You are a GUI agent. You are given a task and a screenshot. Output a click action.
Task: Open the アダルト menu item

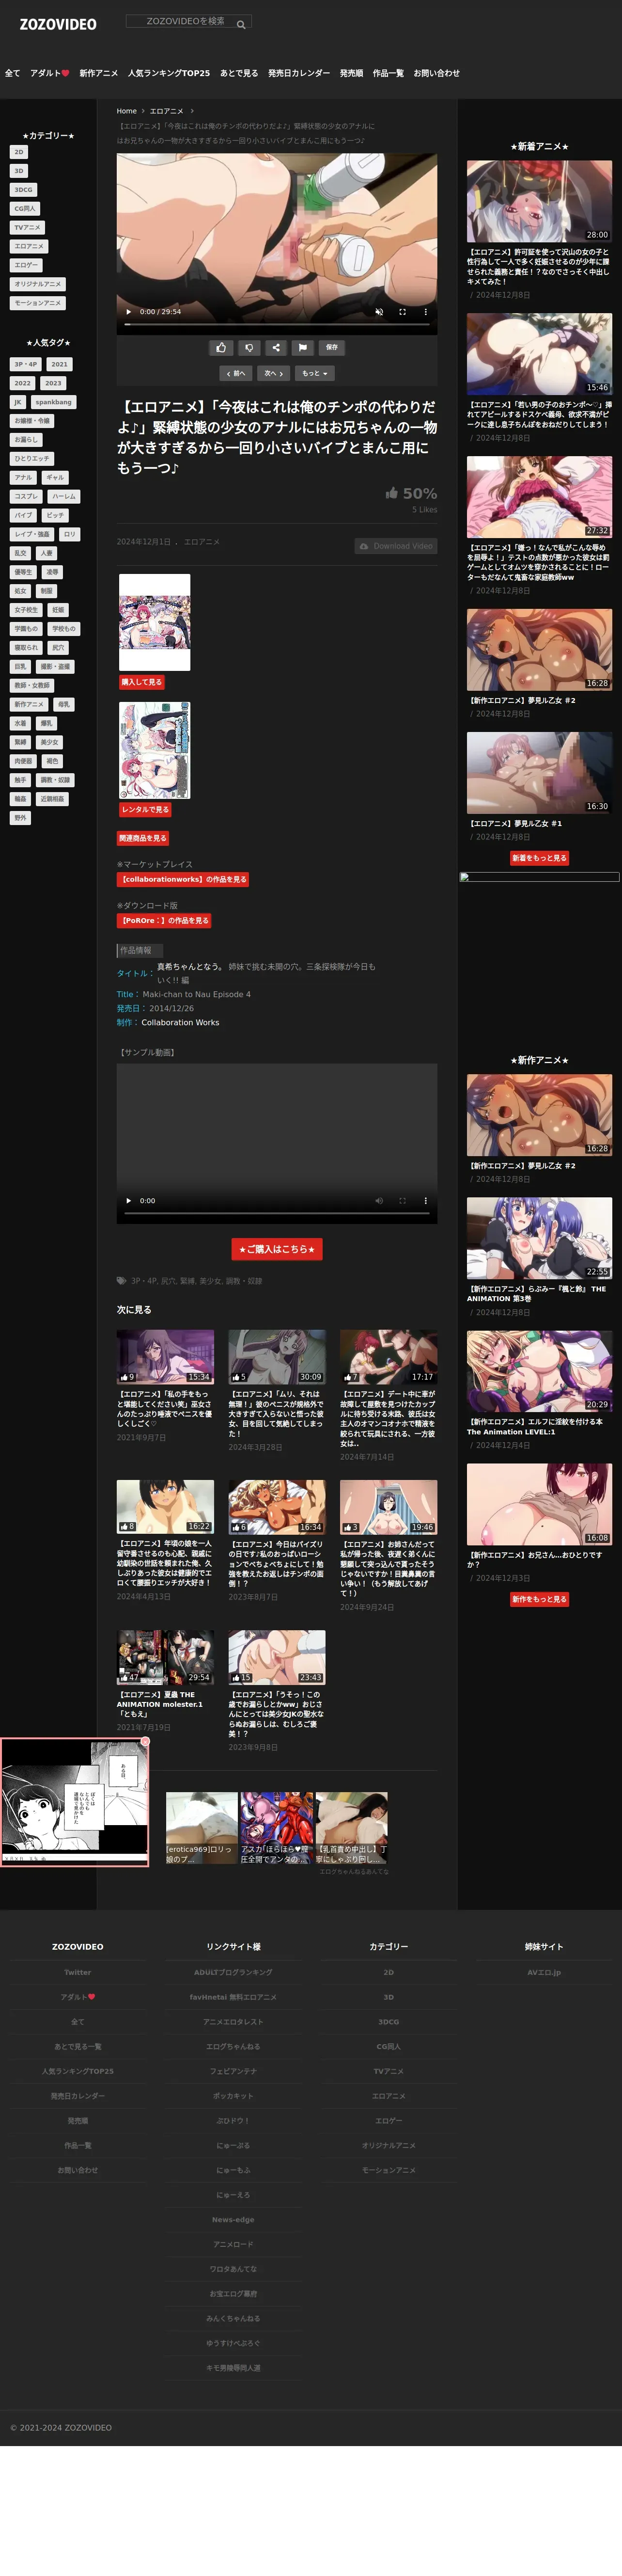50,73
